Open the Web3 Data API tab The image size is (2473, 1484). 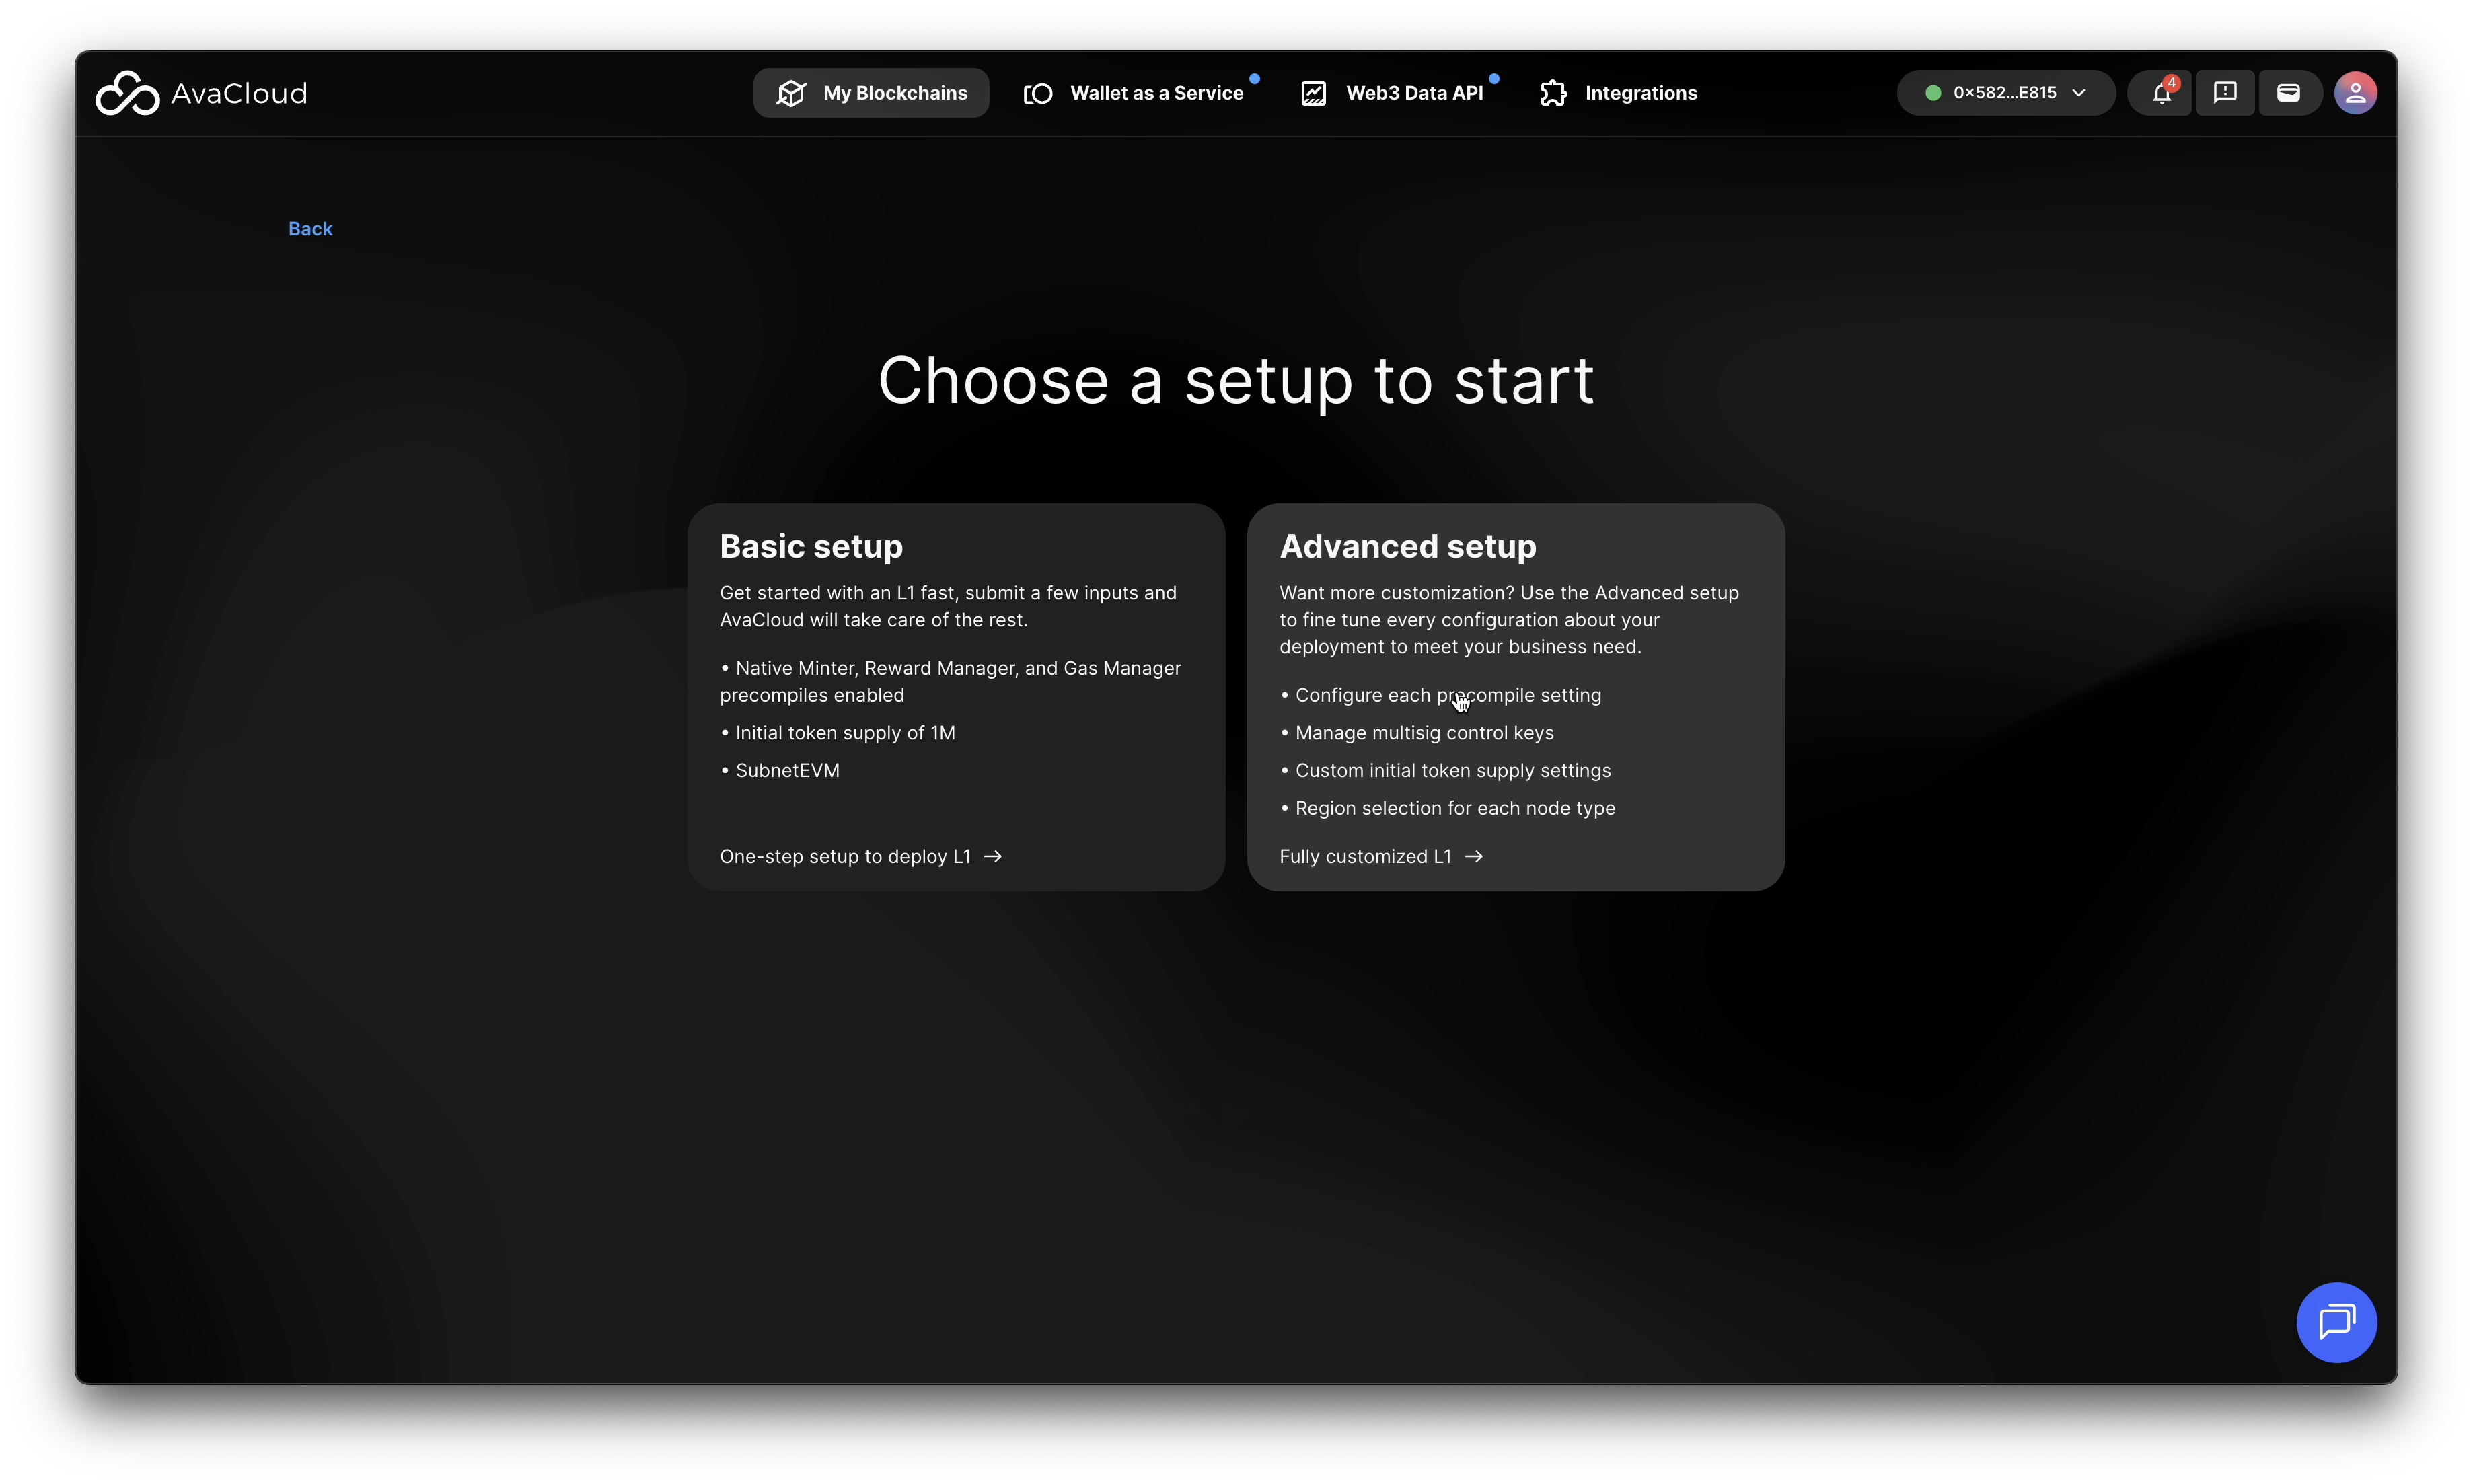pos(1414,93)
